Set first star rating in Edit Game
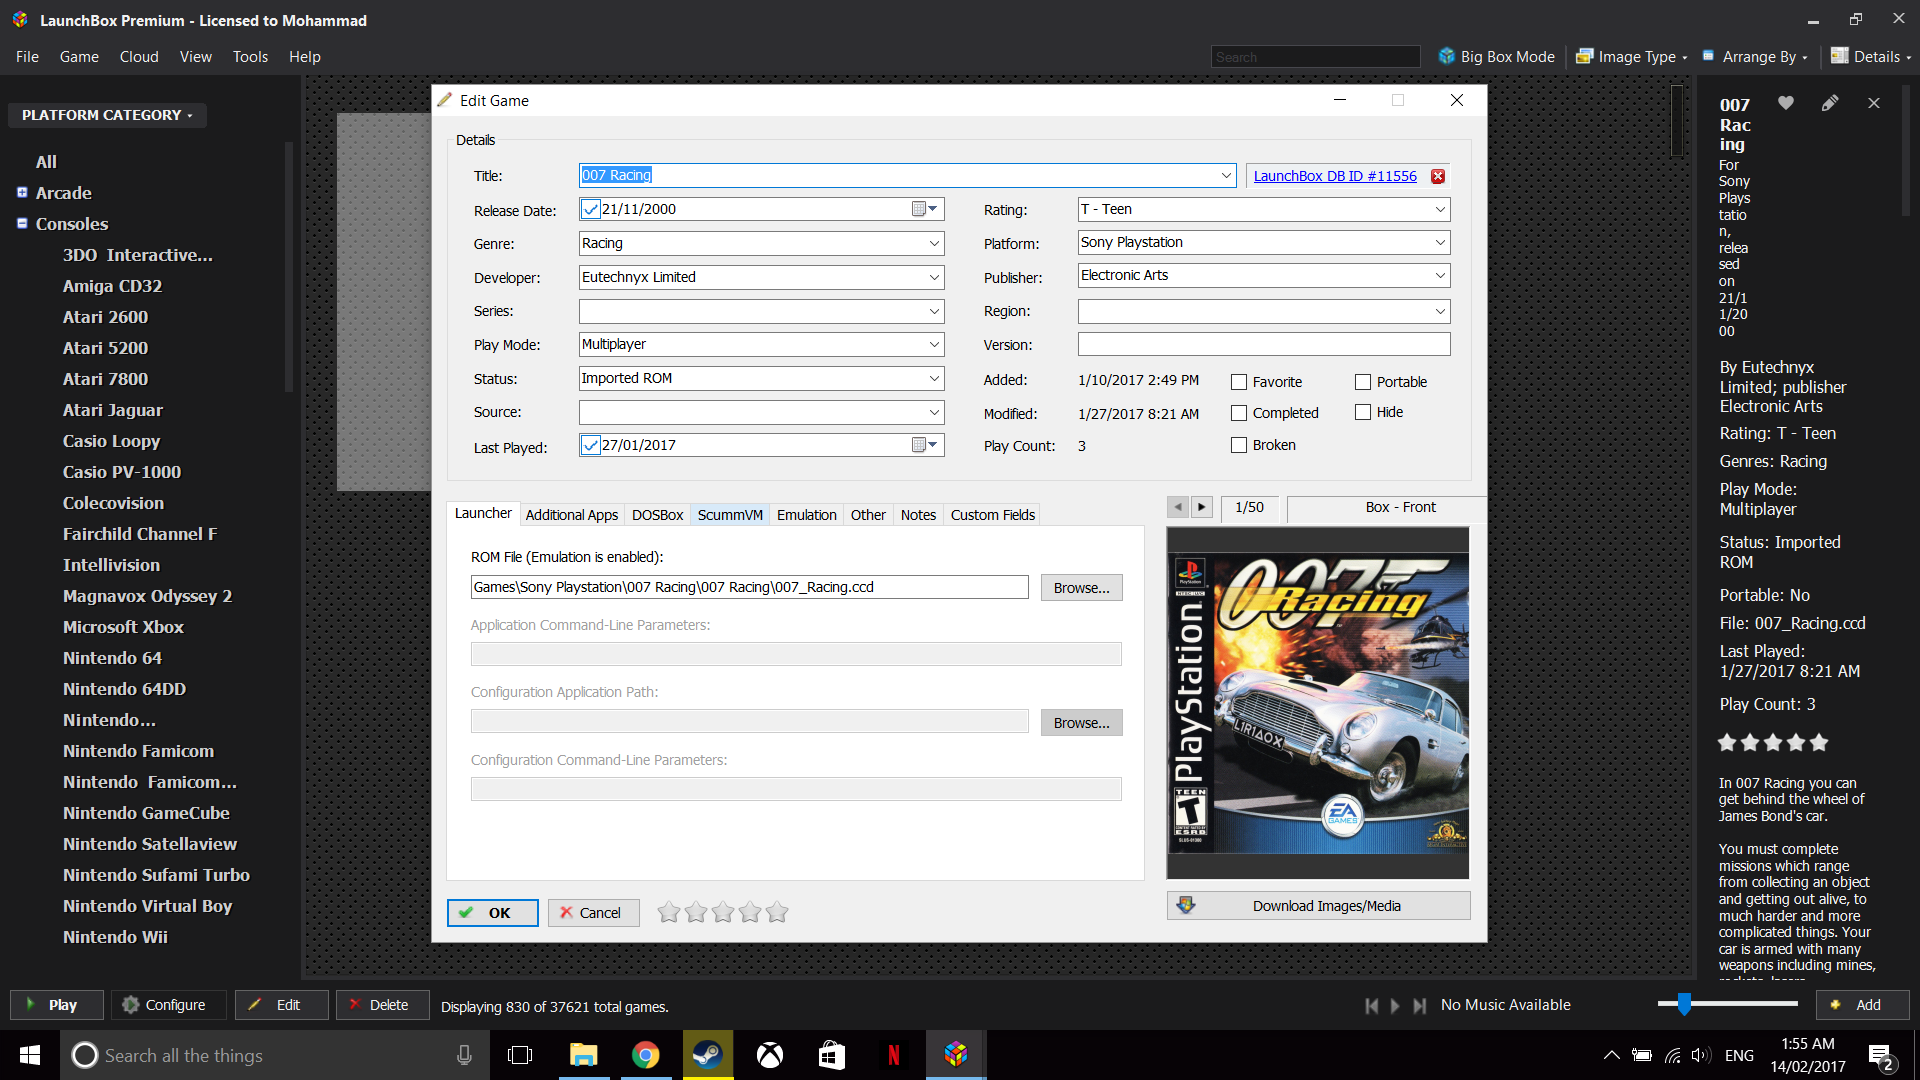The width and height of the screenshot is (1920, 1080). point(669,912)
